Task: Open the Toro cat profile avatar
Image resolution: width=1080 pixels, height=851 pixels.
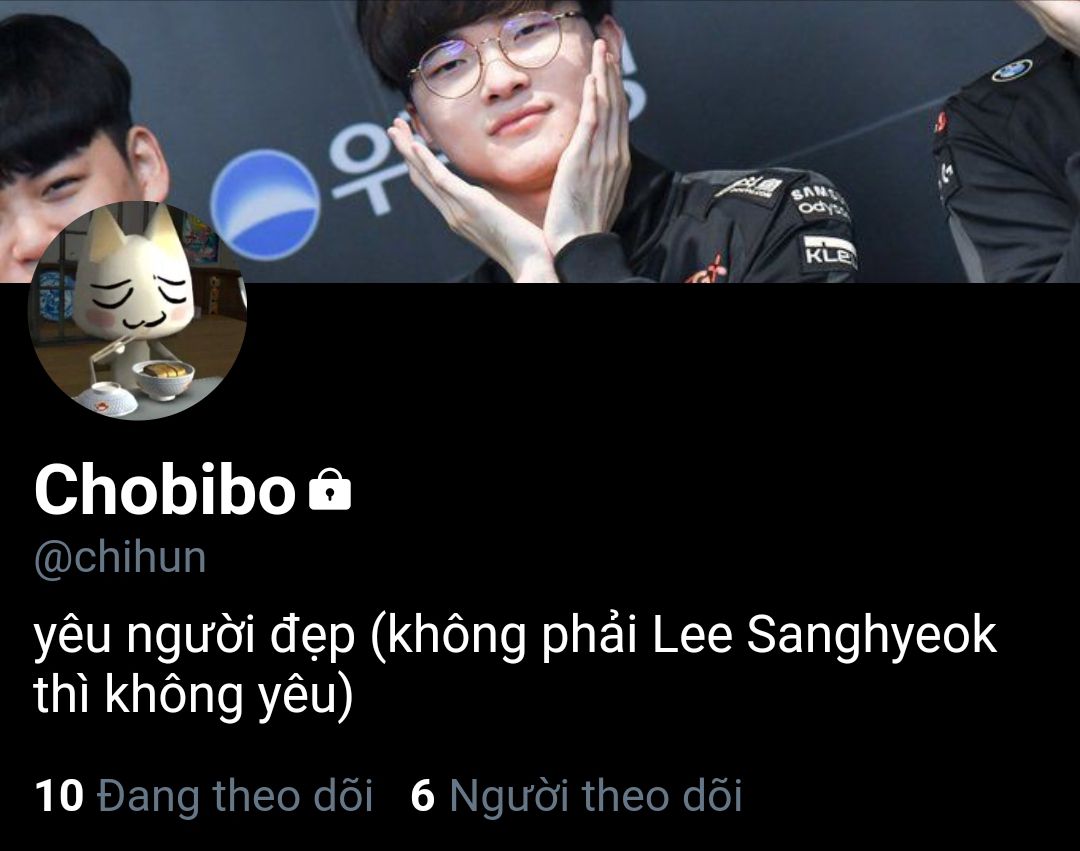Action: pyautogui.click(x=138, y=311)
